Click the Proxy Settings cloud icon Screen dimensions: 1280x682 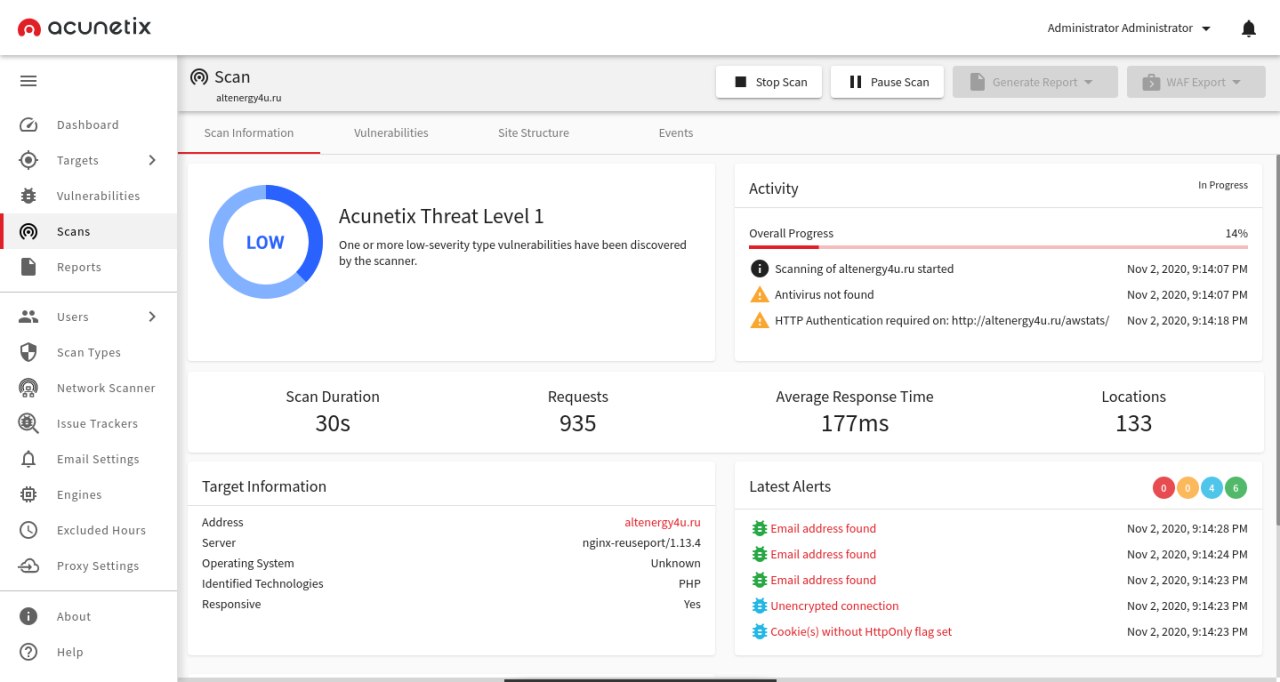point(28,566)
